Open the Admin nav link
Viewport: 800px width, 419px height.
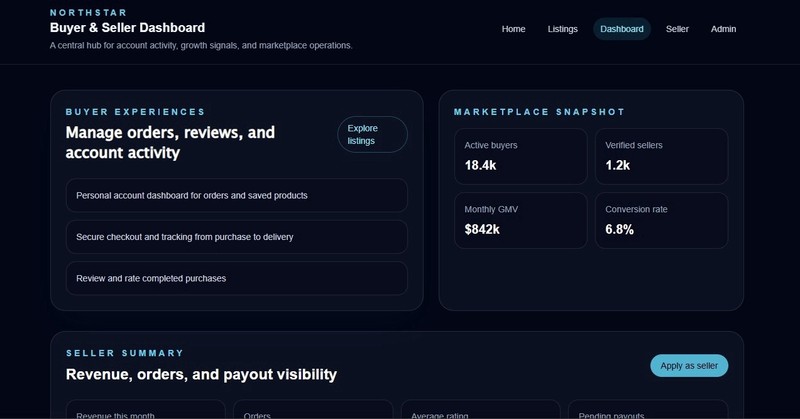tap(723, 29)
